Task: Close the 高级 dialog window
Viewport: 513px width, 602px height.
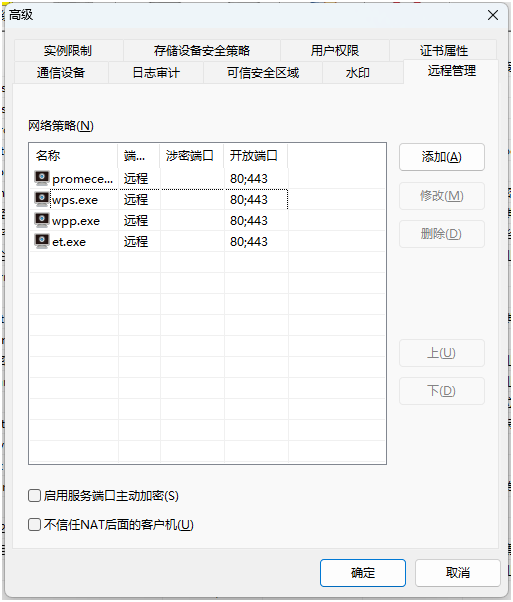Action: 493,15
